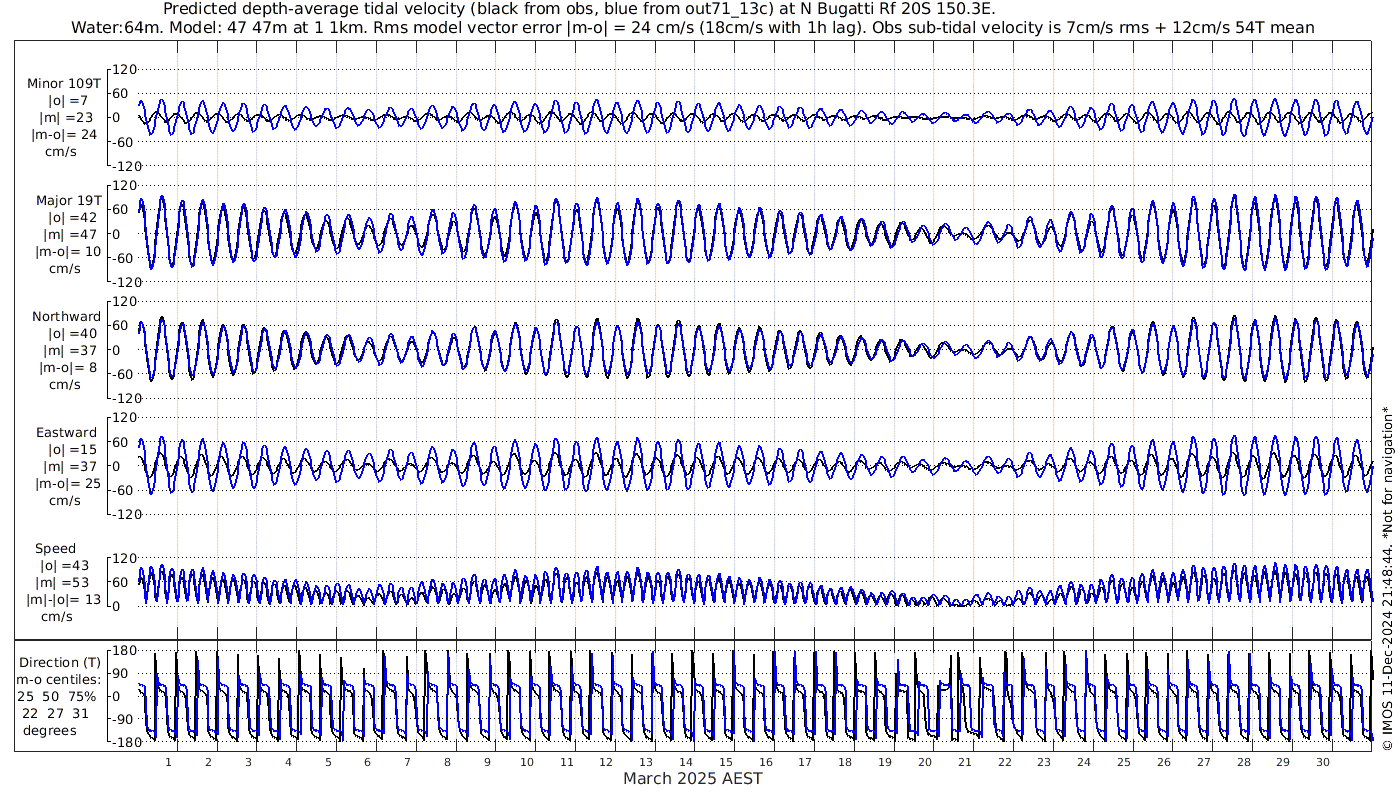Viewport: 1400px width, 800px height.
Task: Click the 'm-o centiles:' label
Action: (60, 680)
